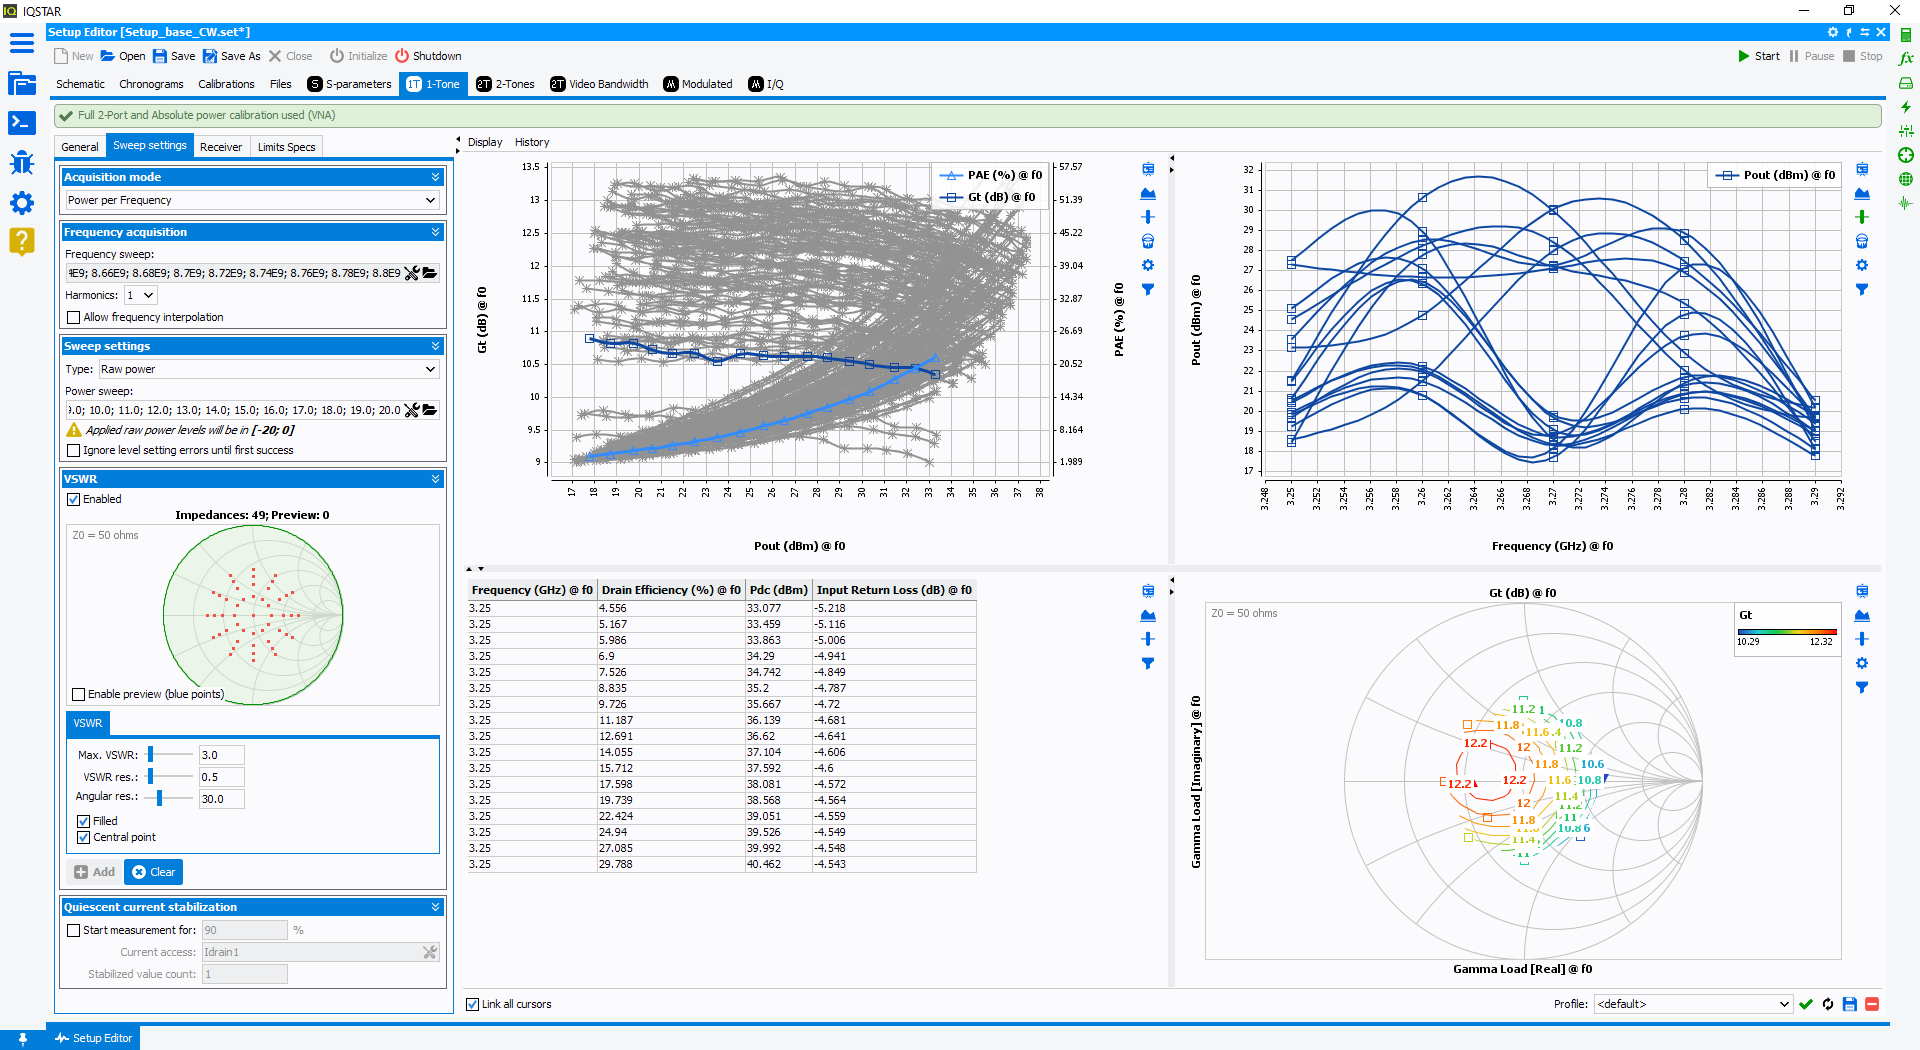
Task: Open the blue gear settings in left sidebar
Action: [x=21, y=203]
